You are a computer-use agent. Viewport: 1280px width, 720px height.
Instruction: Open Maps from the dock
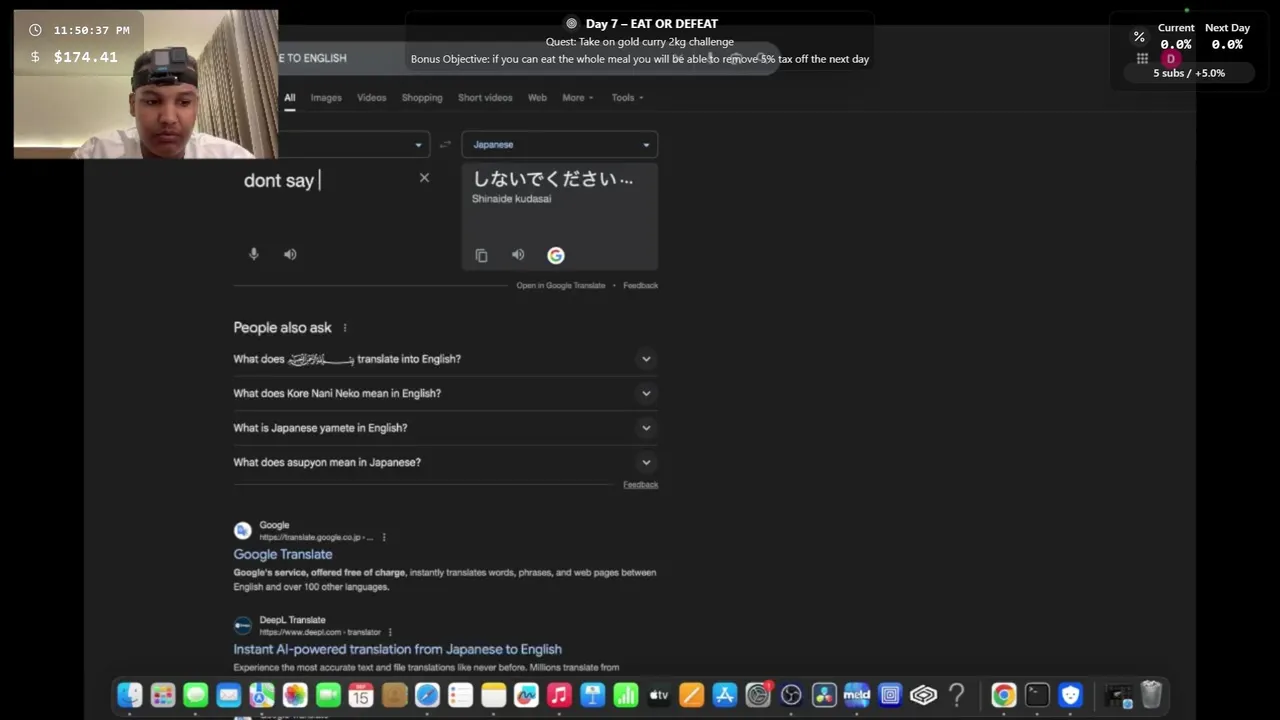click(x=262, y=695)
